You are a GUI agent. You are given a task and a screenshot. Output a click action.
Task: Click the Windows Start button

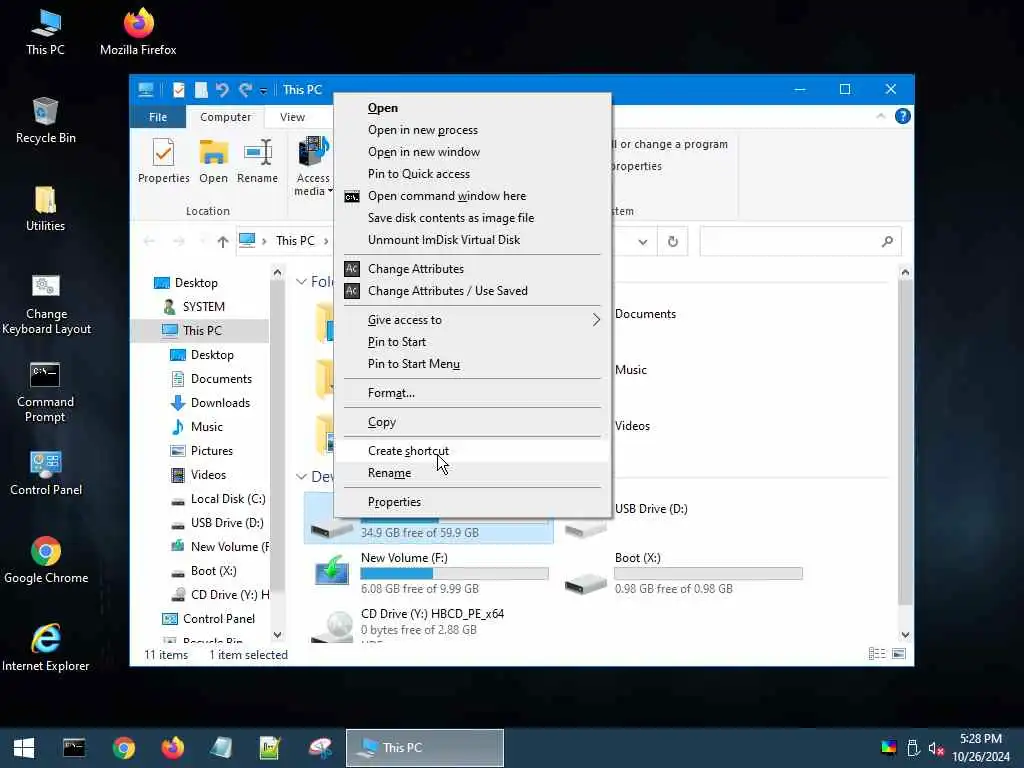click(x=24, y=748)
